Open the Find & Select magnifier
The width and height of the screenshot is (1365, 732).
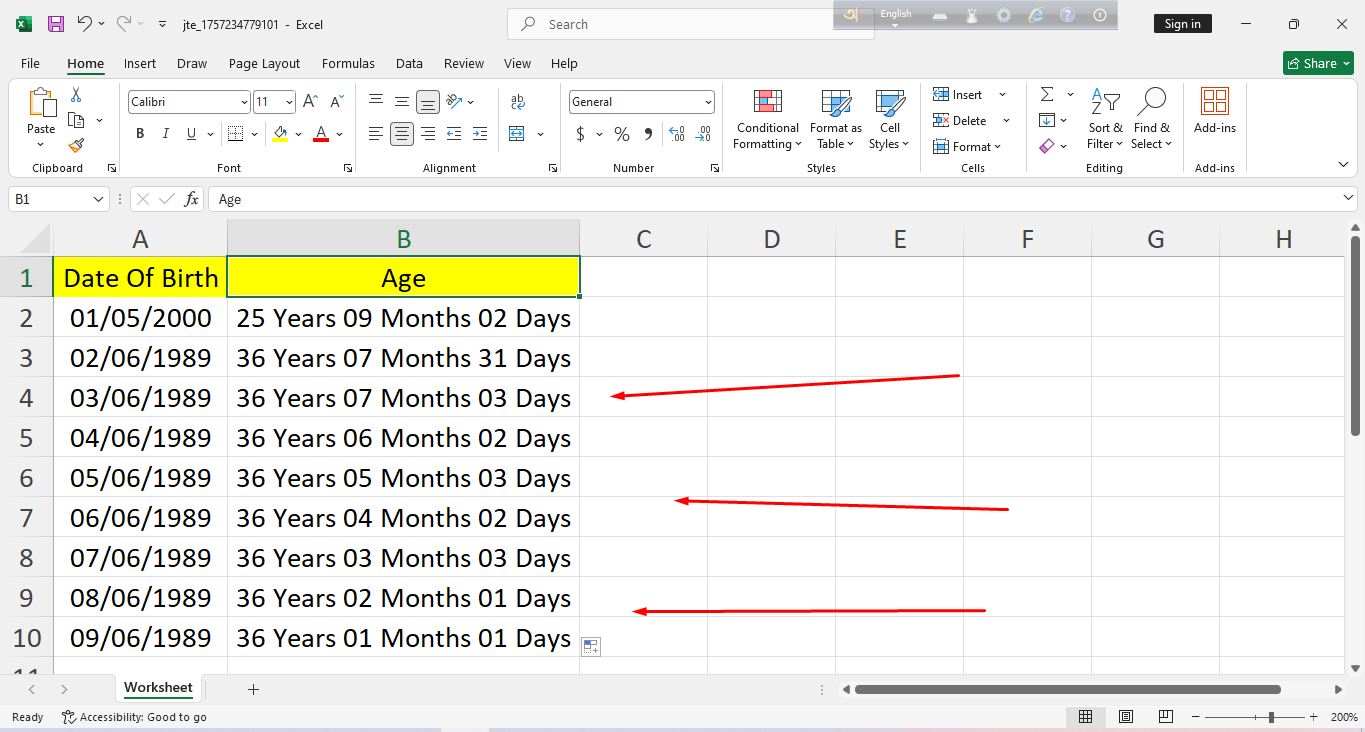click(1151, 103)
